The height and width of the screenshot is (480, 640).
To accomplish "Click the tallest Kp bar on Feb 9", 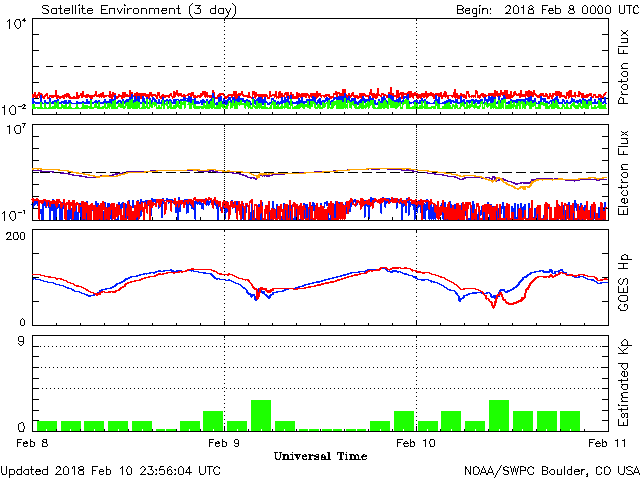I will [x=261, y=416].
